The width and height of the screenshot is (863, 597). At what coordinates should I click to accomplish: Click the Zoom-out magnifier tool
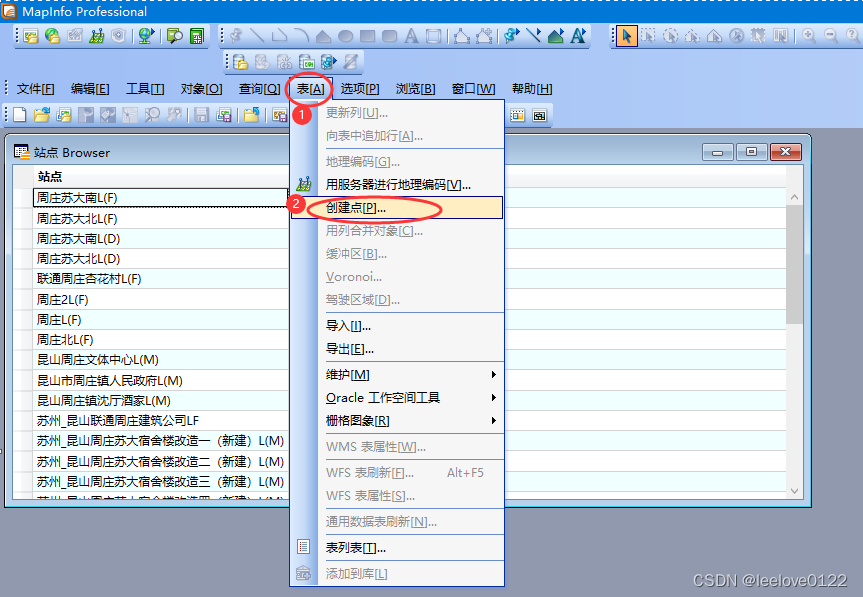[831, 36]
